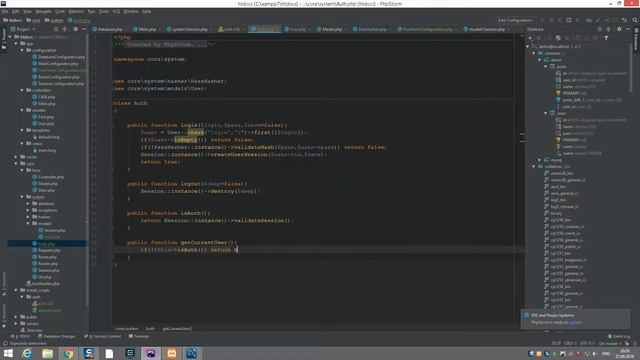Collapse the demo@localhost data source
Screen dimensions: 640x360
pos(528,47)
